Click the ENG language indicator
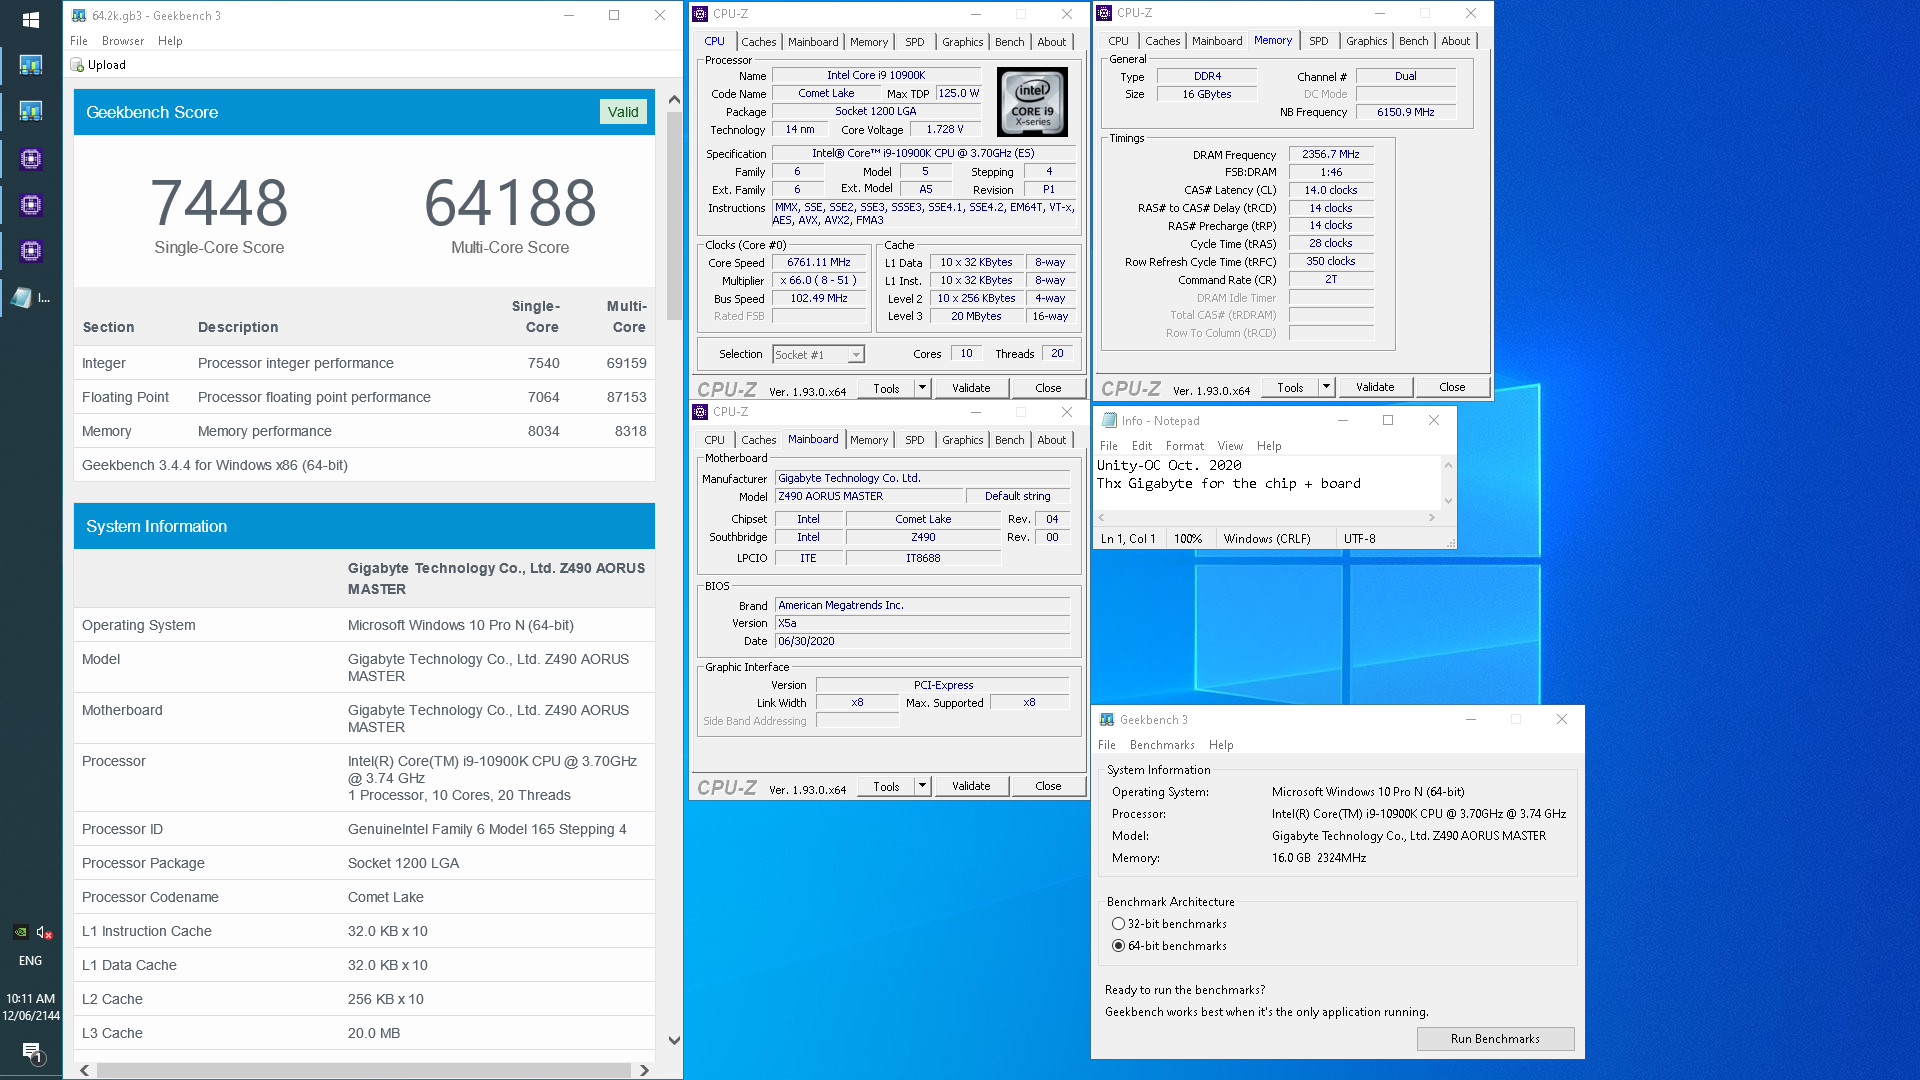This screenshot has height=1080, width=1920. pos(31,961)
